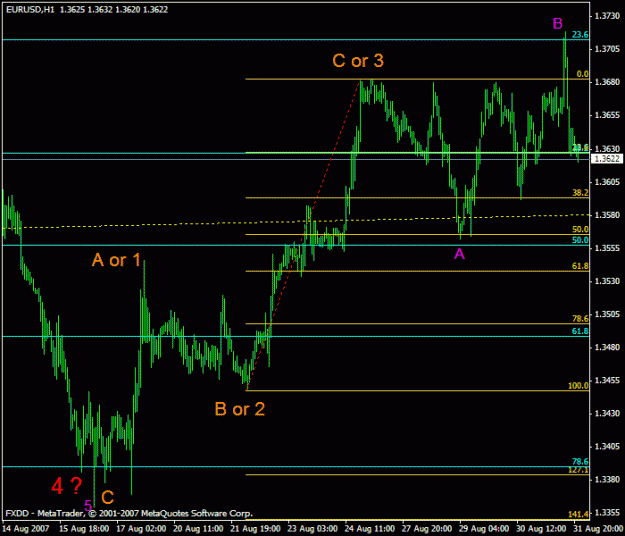Viewport: 625px width, 536px height.
Task: Select the red '4 ?' annotation
Action: point(67,486)
